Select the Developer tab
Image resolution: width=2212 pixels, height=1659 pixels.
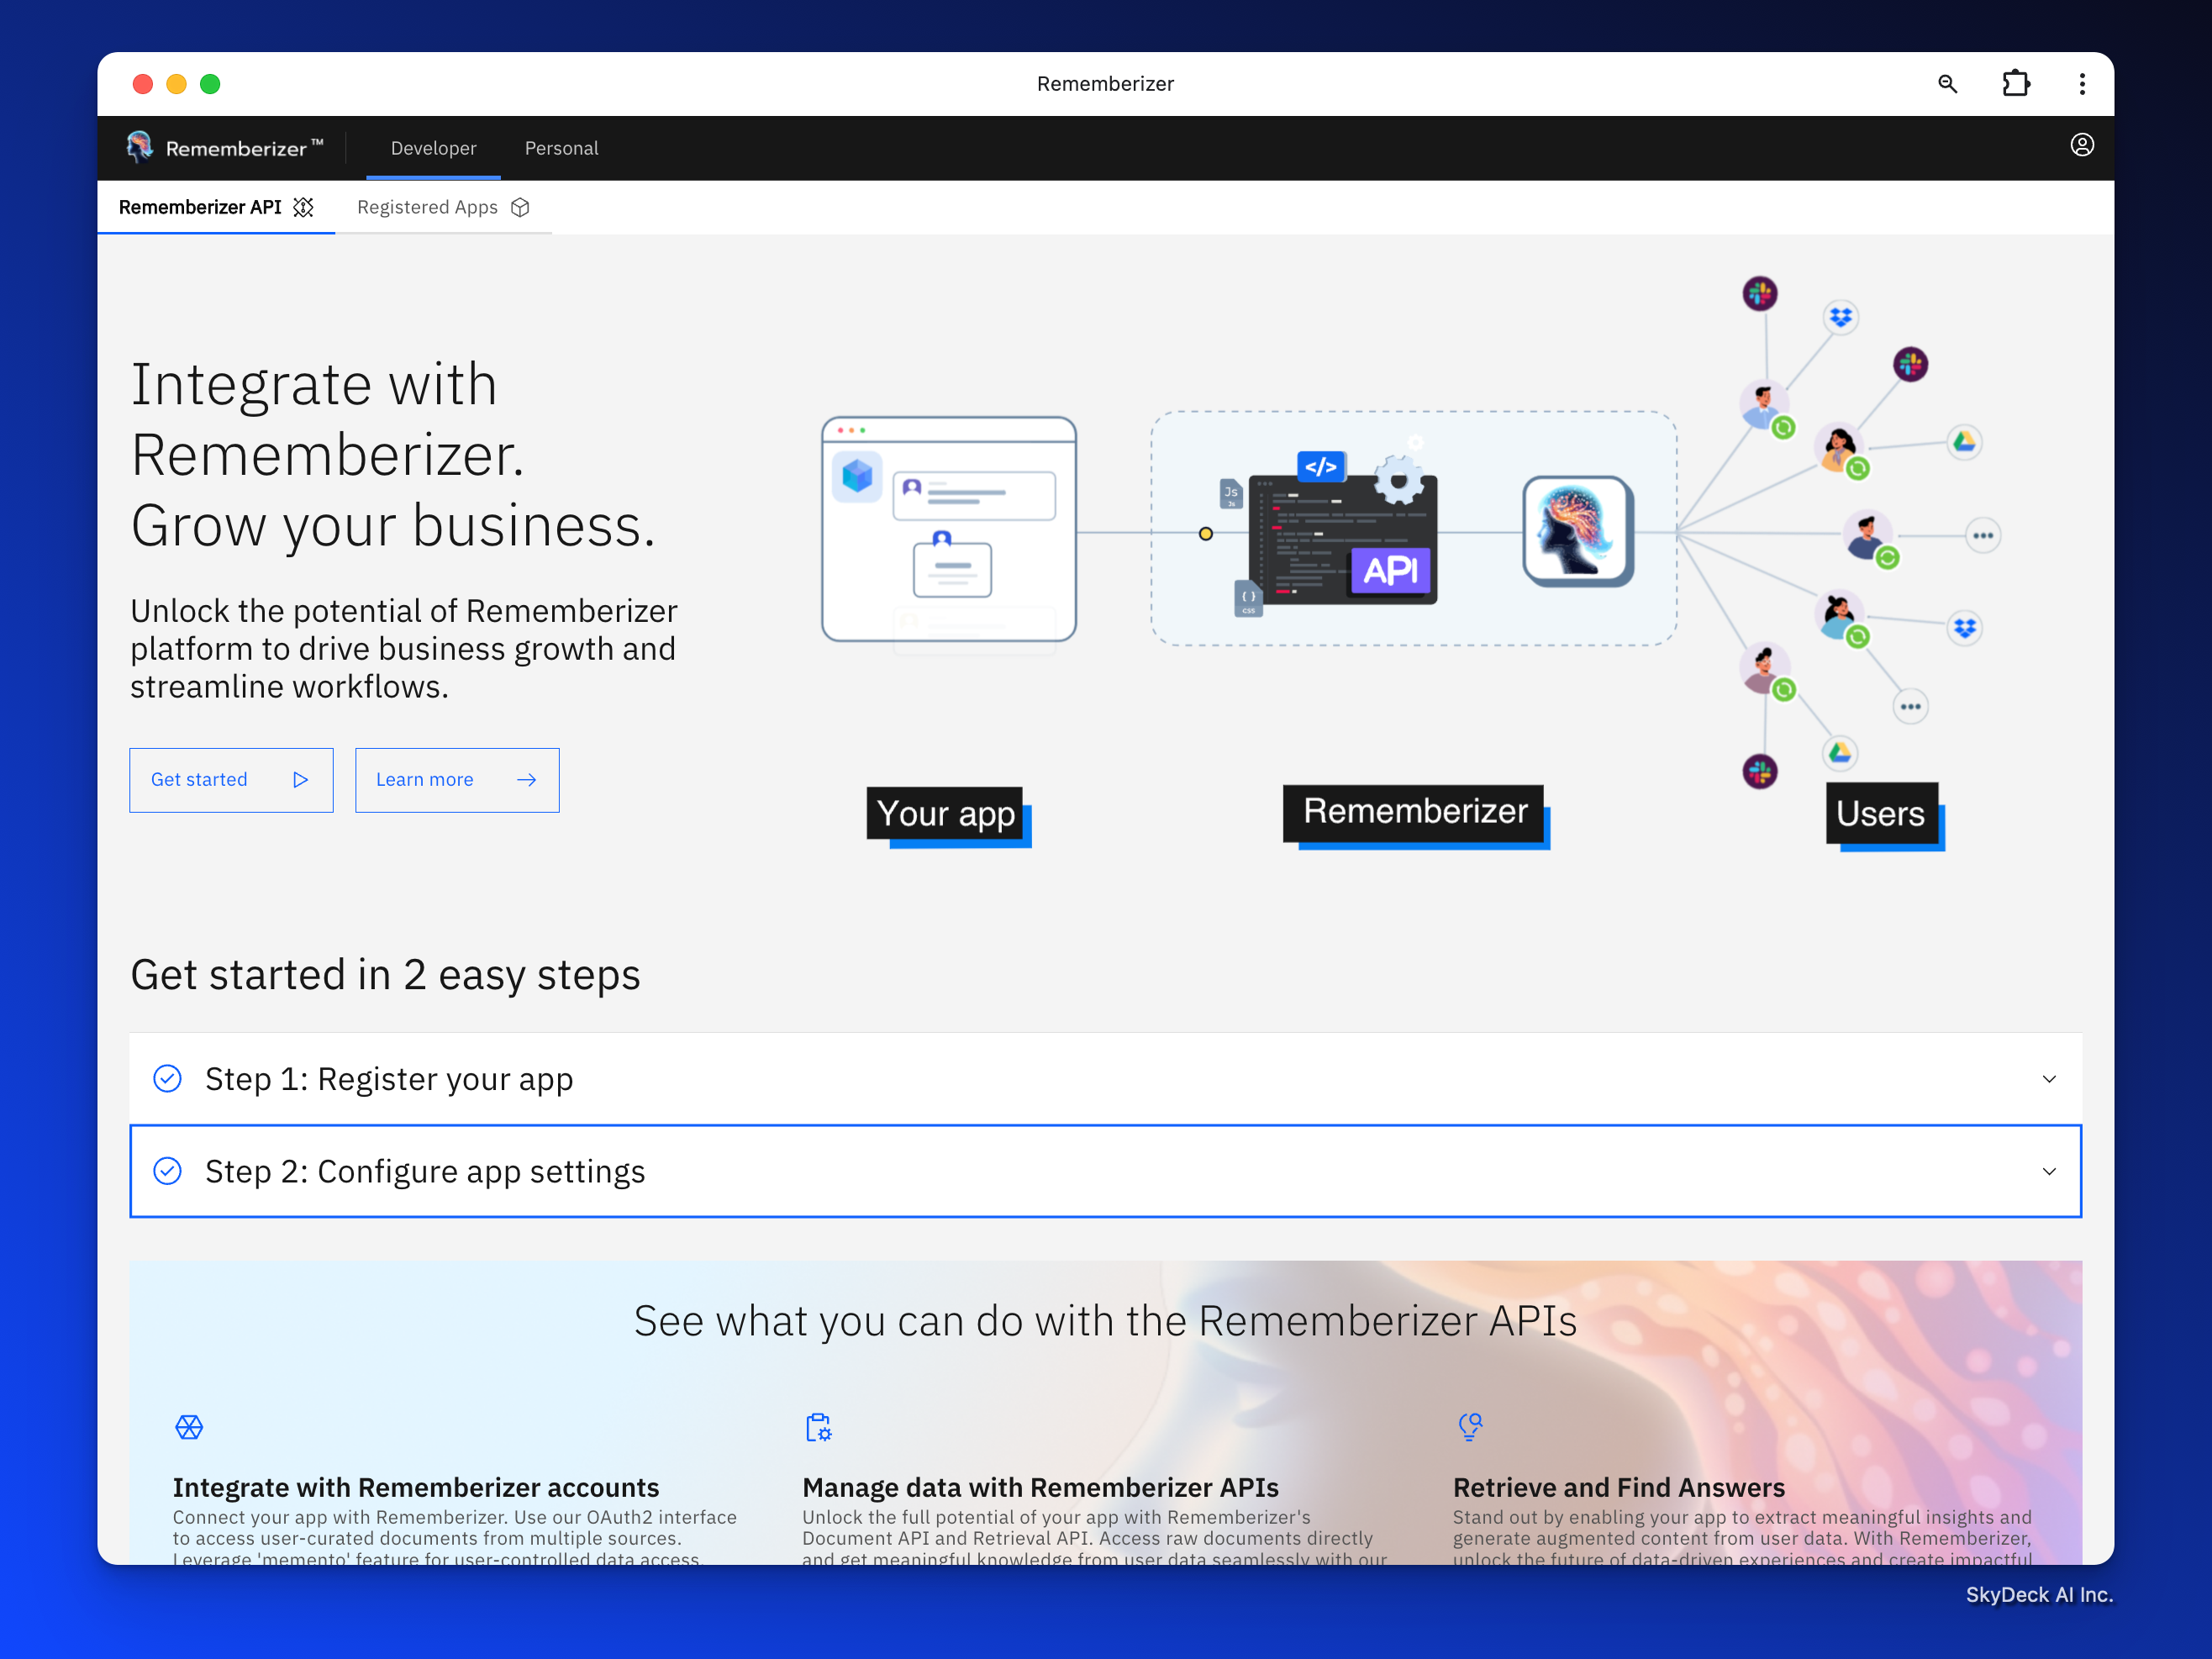pos(433,148)
